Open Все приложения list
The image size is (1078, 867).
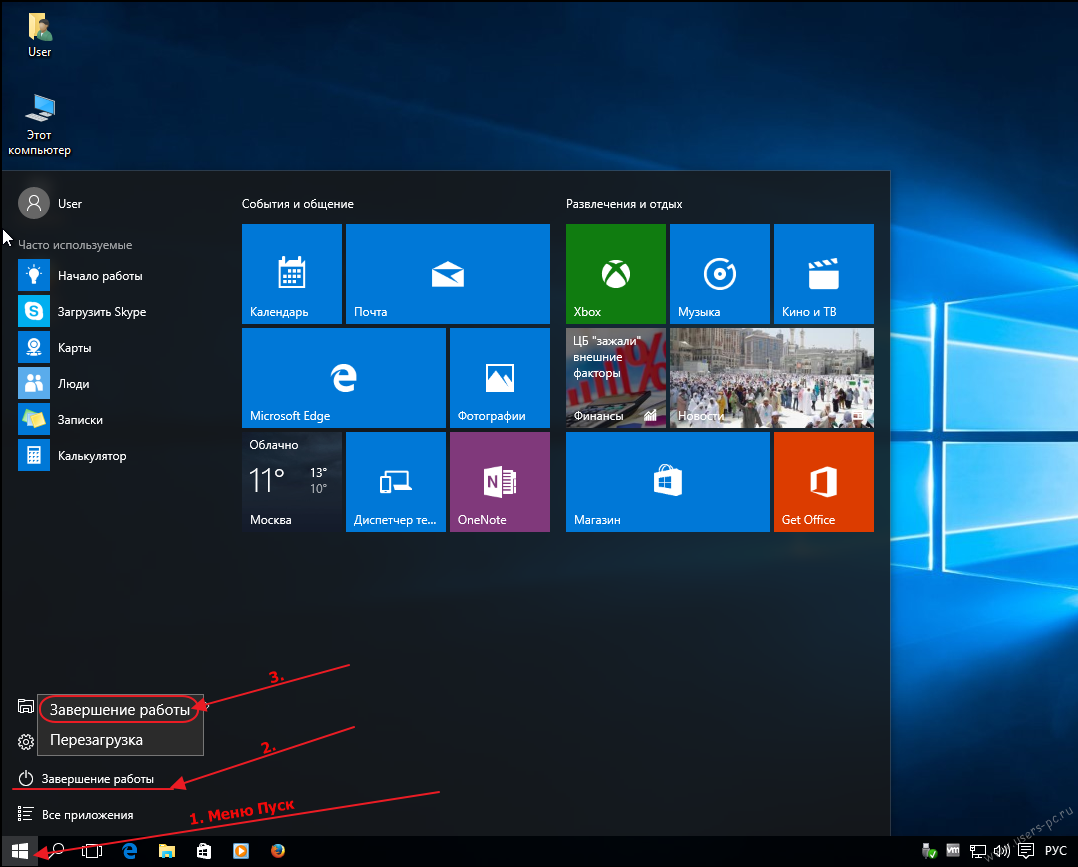pyautogui.click(x=76, y=815)
